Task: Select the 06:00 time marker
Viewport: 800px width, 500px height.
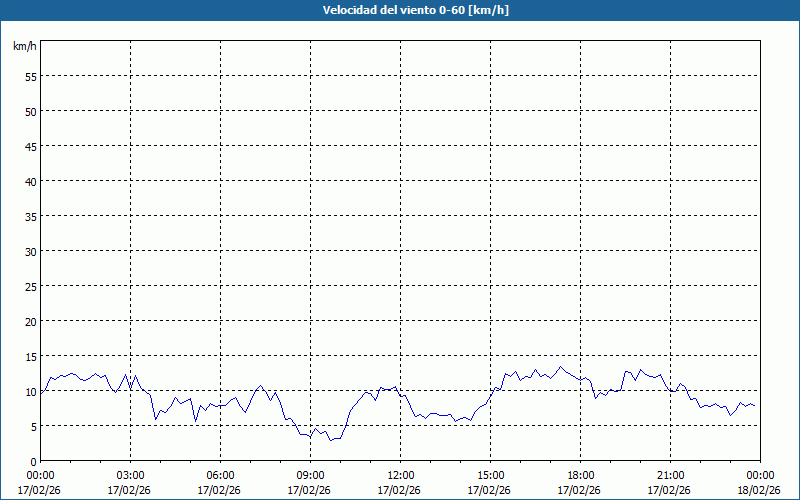Action: (220, 475)
